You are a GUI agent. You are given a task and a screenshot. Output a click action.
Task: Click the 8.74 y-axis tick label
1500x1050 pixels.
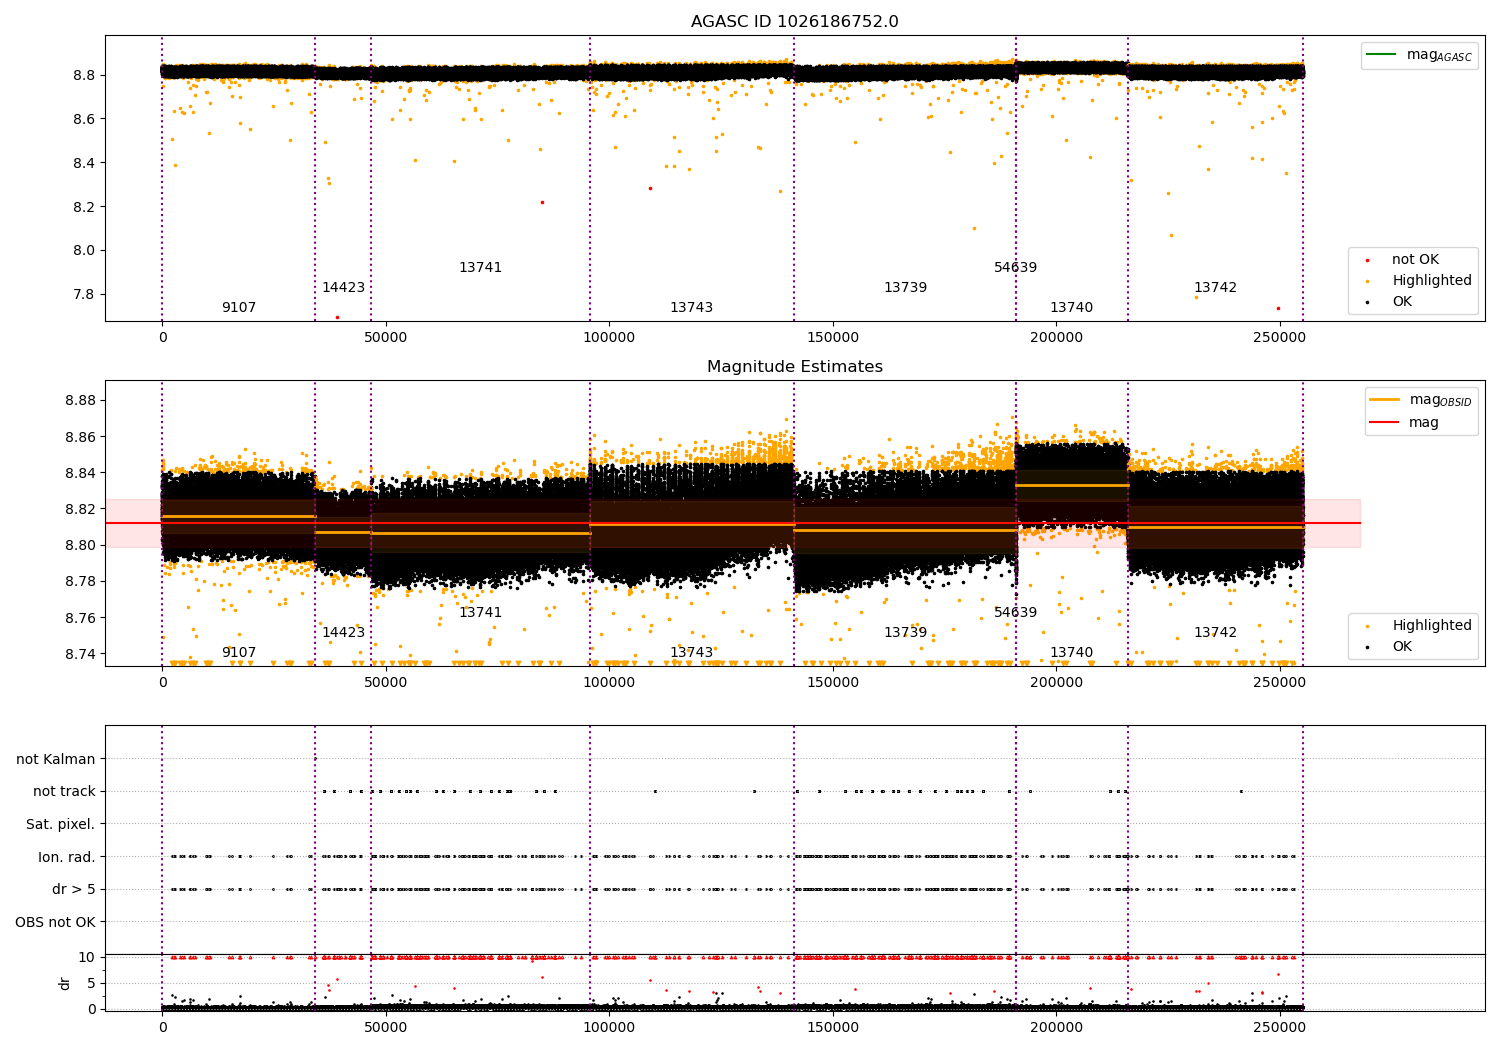coord(80,654)
